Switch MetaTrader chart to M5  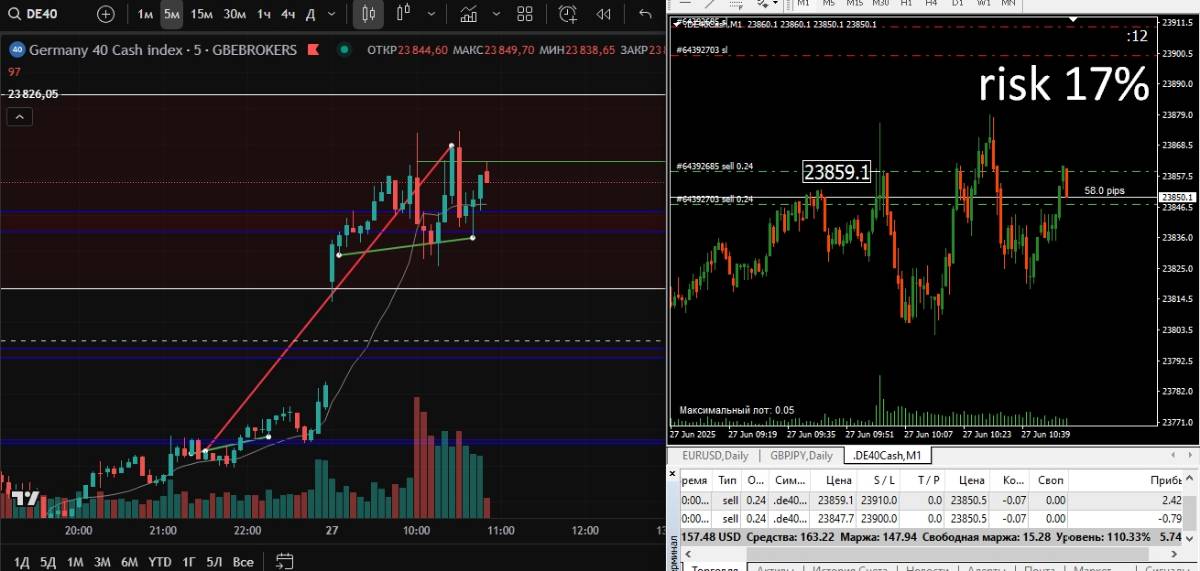(x=829, y=4)
